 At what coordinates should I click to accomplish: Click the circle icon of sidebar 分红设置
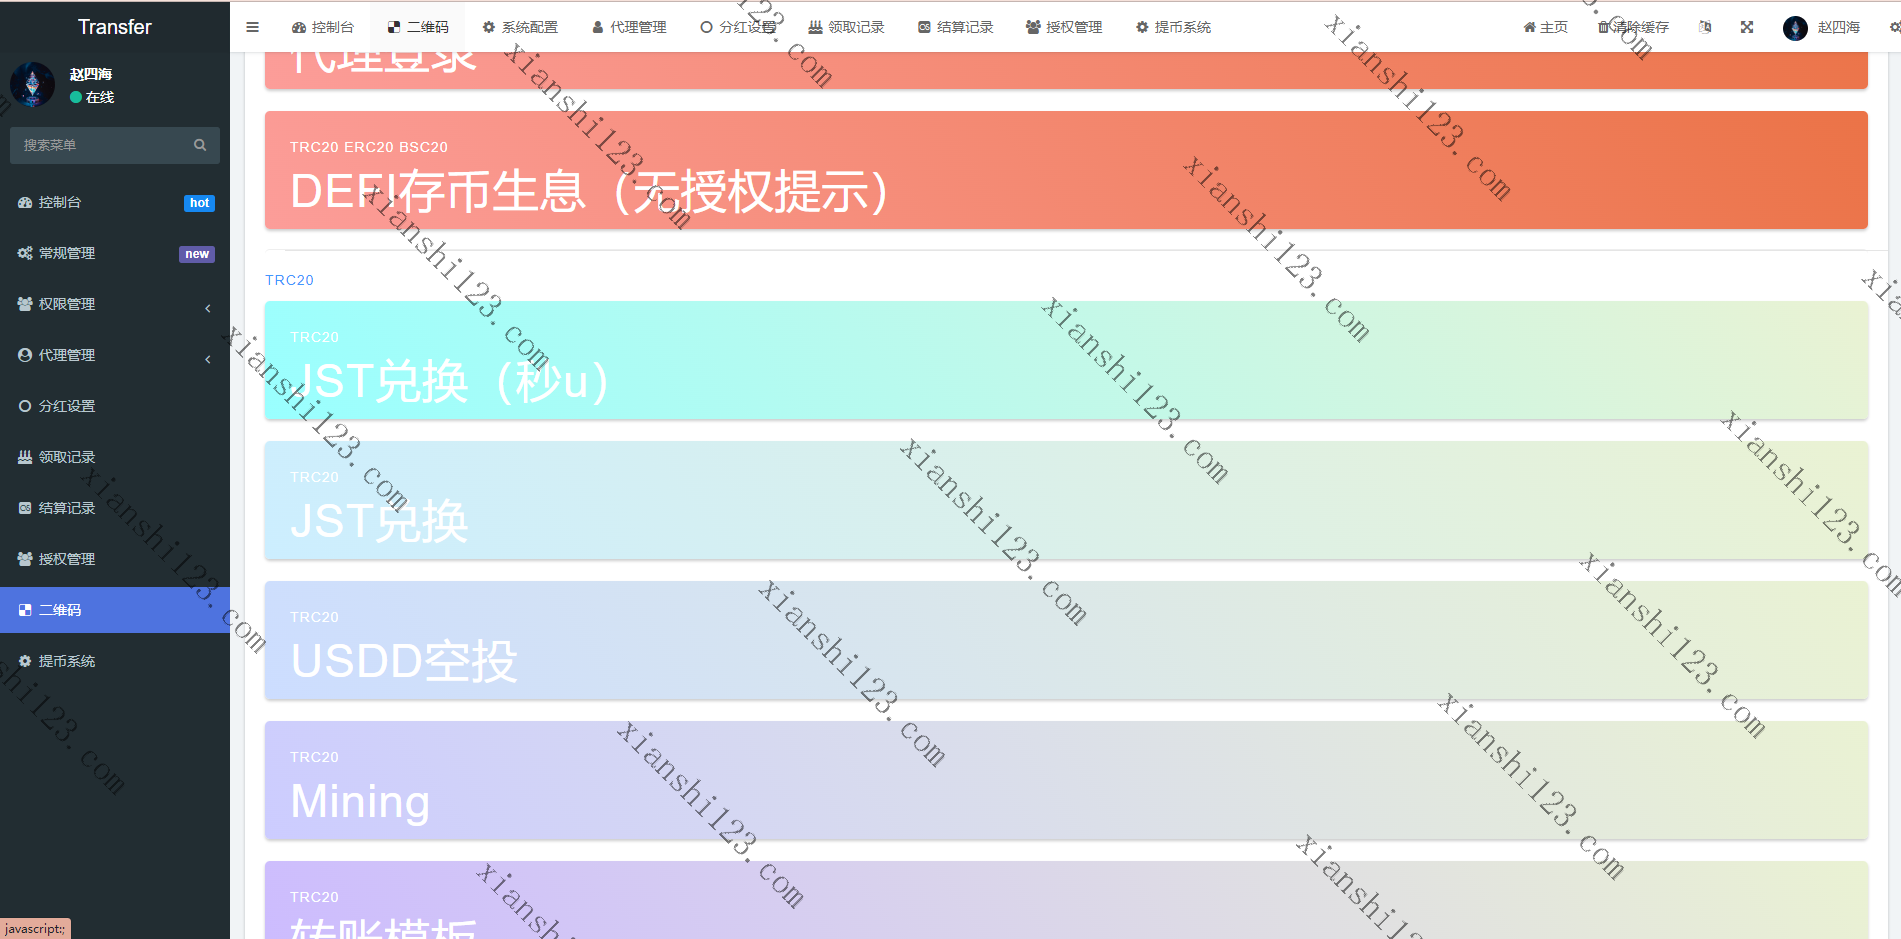(25, 406)
